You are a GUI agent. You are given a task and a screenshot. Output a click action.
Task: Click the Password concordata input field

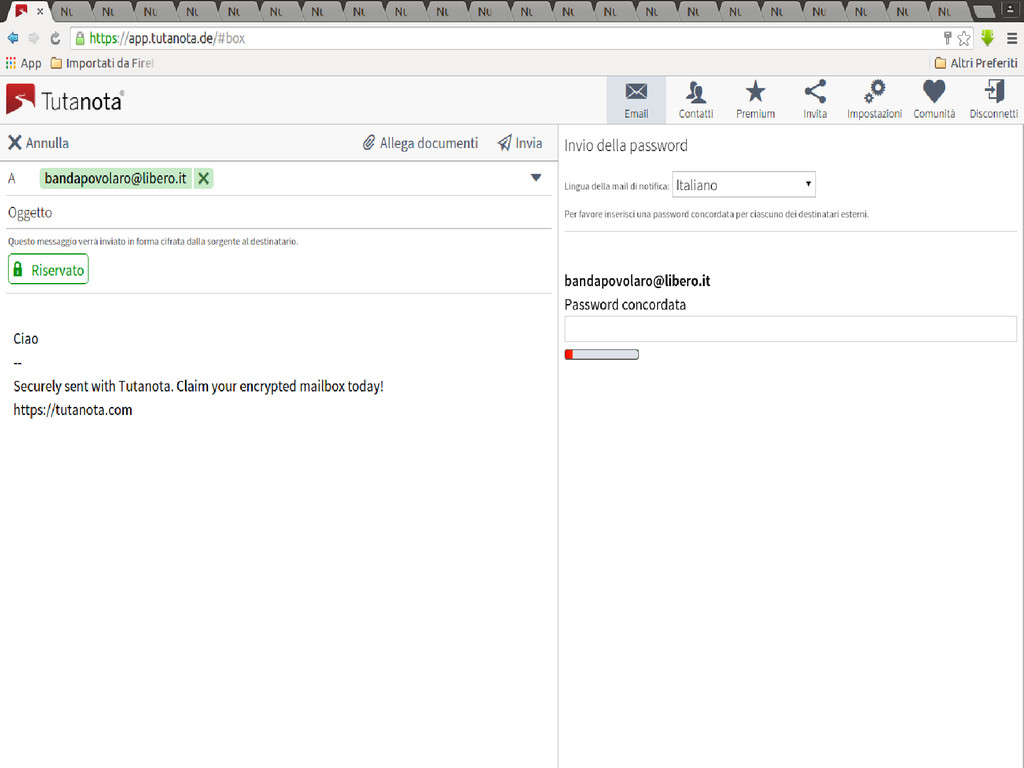point(790,329)
